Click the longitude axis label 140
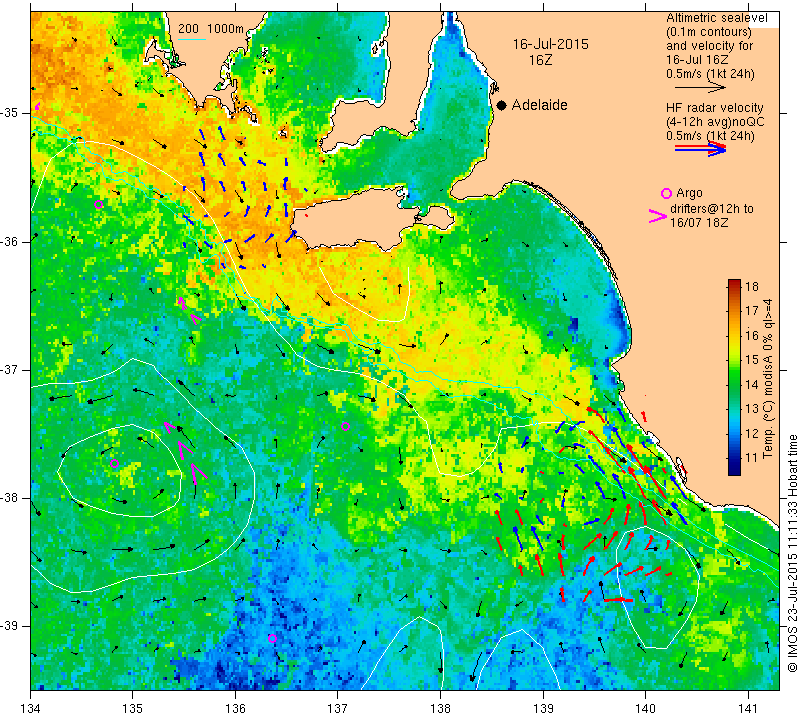Image resolution: width=800 pixels, height=720 pixels. 645,709
